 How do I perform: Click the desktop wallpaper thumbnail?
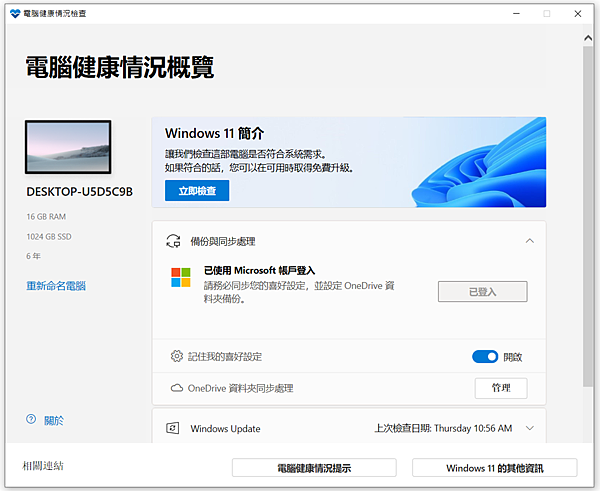coord(68,147)
